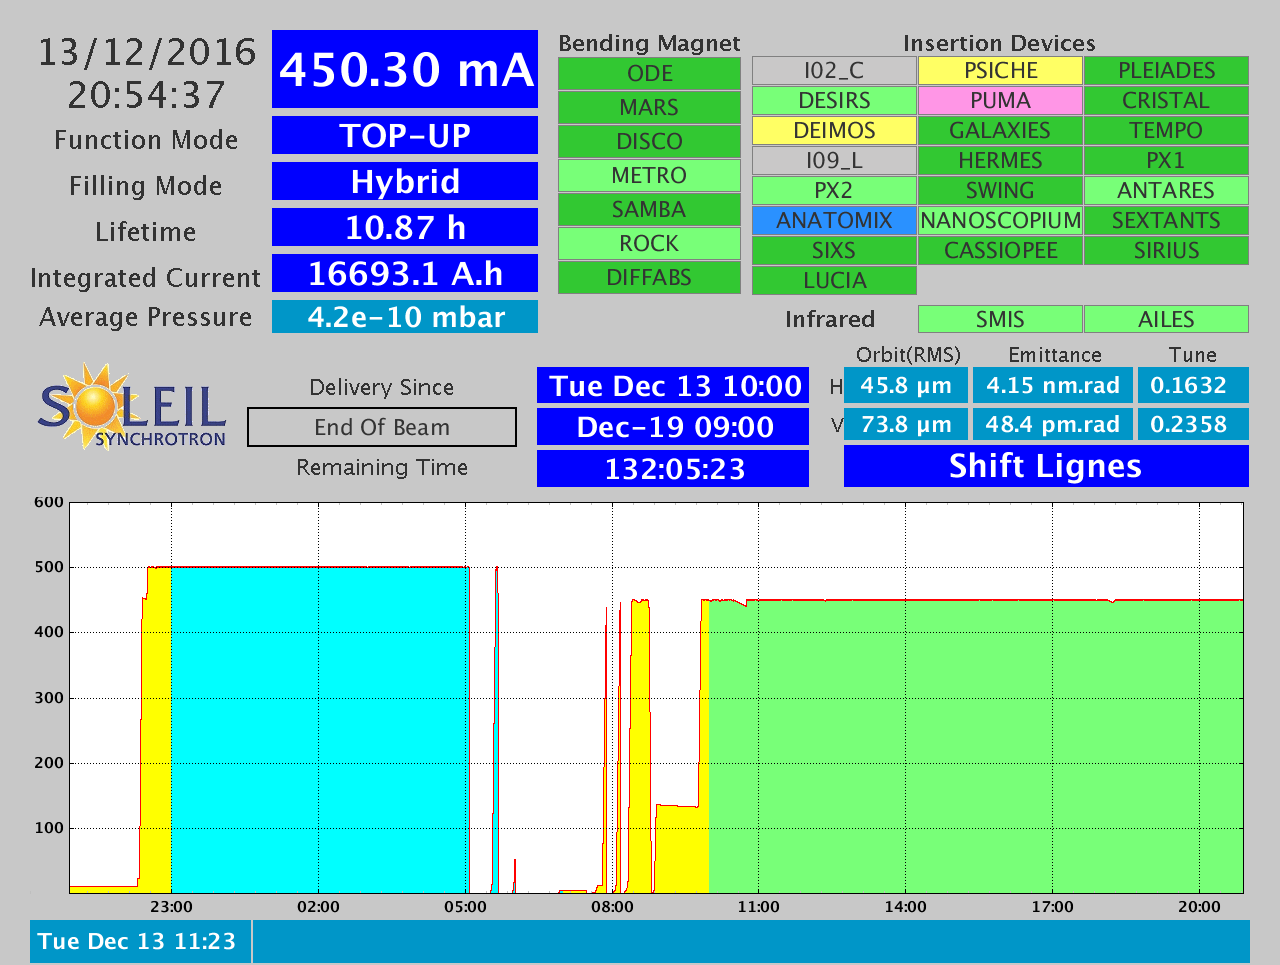Click the yellow PSICHE status box
This screenshot has height=965, width=1280.
[1000, 70]
